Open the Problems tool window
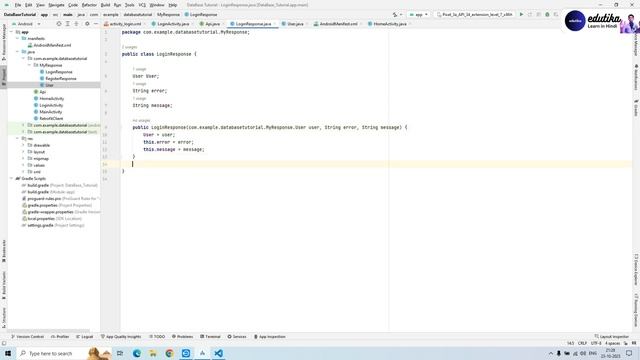Viewport: 640px width, 360px height. (x=182, y=337)
